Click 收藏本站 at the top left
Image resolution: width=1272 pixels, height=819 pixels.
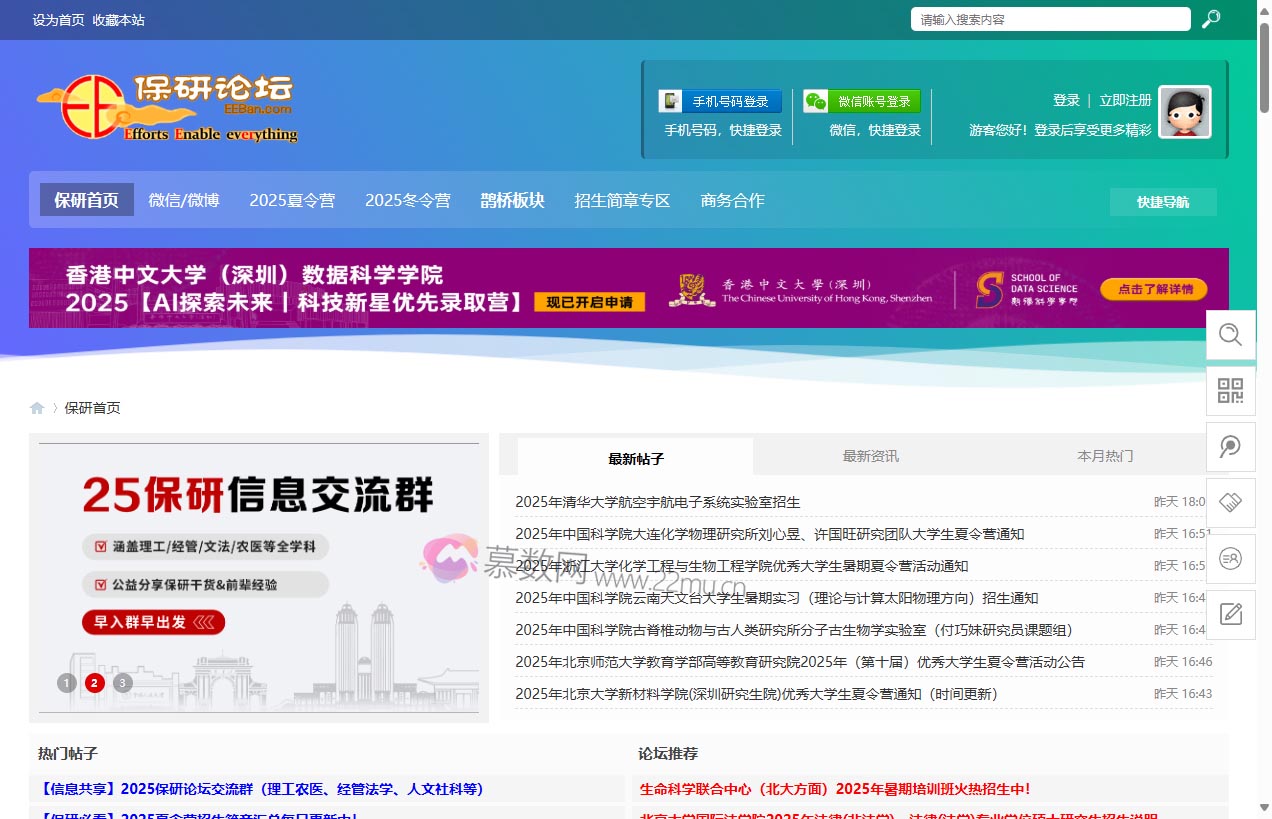click(x=117, y=19)
